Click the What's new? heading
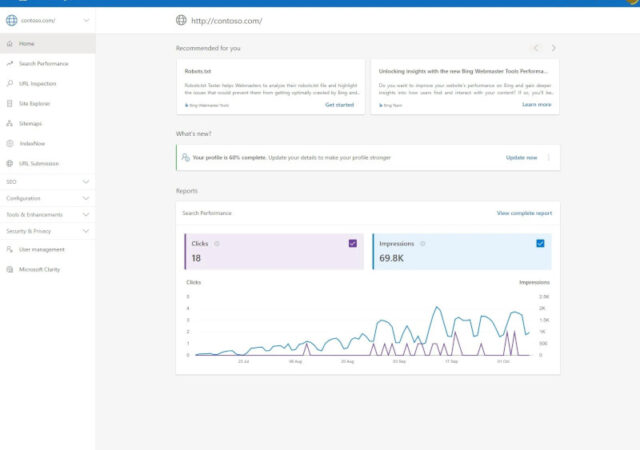The height and width of the screenshot is (450, 640). point(194,134)
